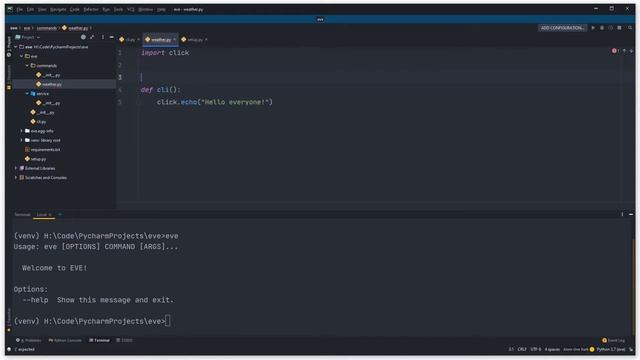This screenshot has width=640, height=360.
Task: Click the commands breadcrumb in the navigation bar
Action: pos(47,28)
